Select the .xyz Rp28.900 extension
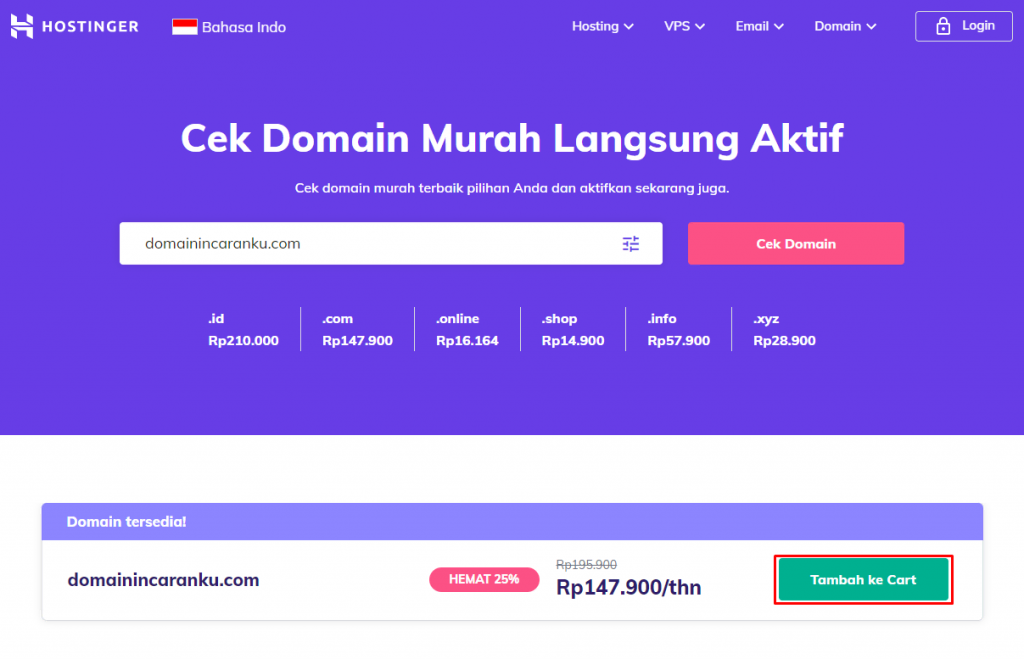This screenshot has height=659, width=1024. click(x=784, y=329)
